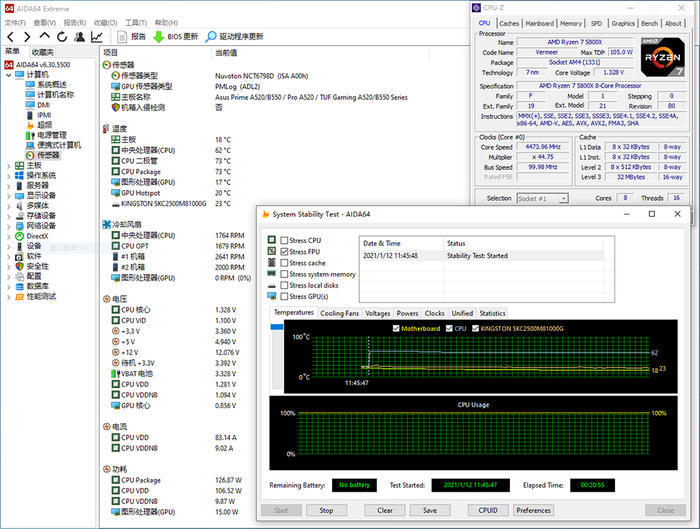The height and width of the screenshot is (529, 700).
Task: Click the 安全性 shield icon in the tree
Action: (x=19, y=266)
